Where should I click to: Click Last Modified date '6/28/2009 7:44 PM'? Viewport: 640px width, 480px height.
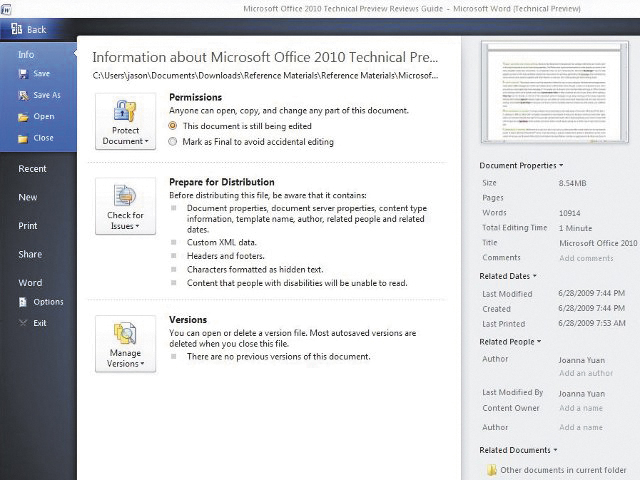click(592, 293)
